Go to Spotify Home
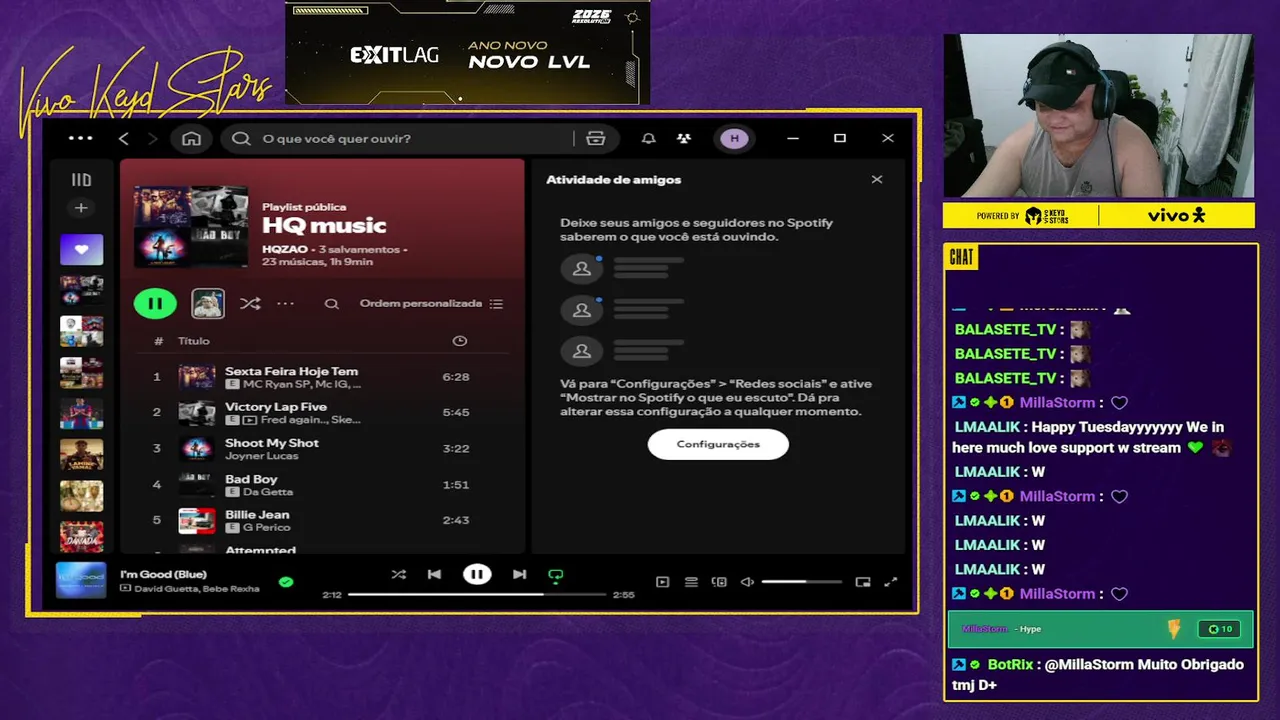This screenshot has height=720, width=1280. pos(191,138)
